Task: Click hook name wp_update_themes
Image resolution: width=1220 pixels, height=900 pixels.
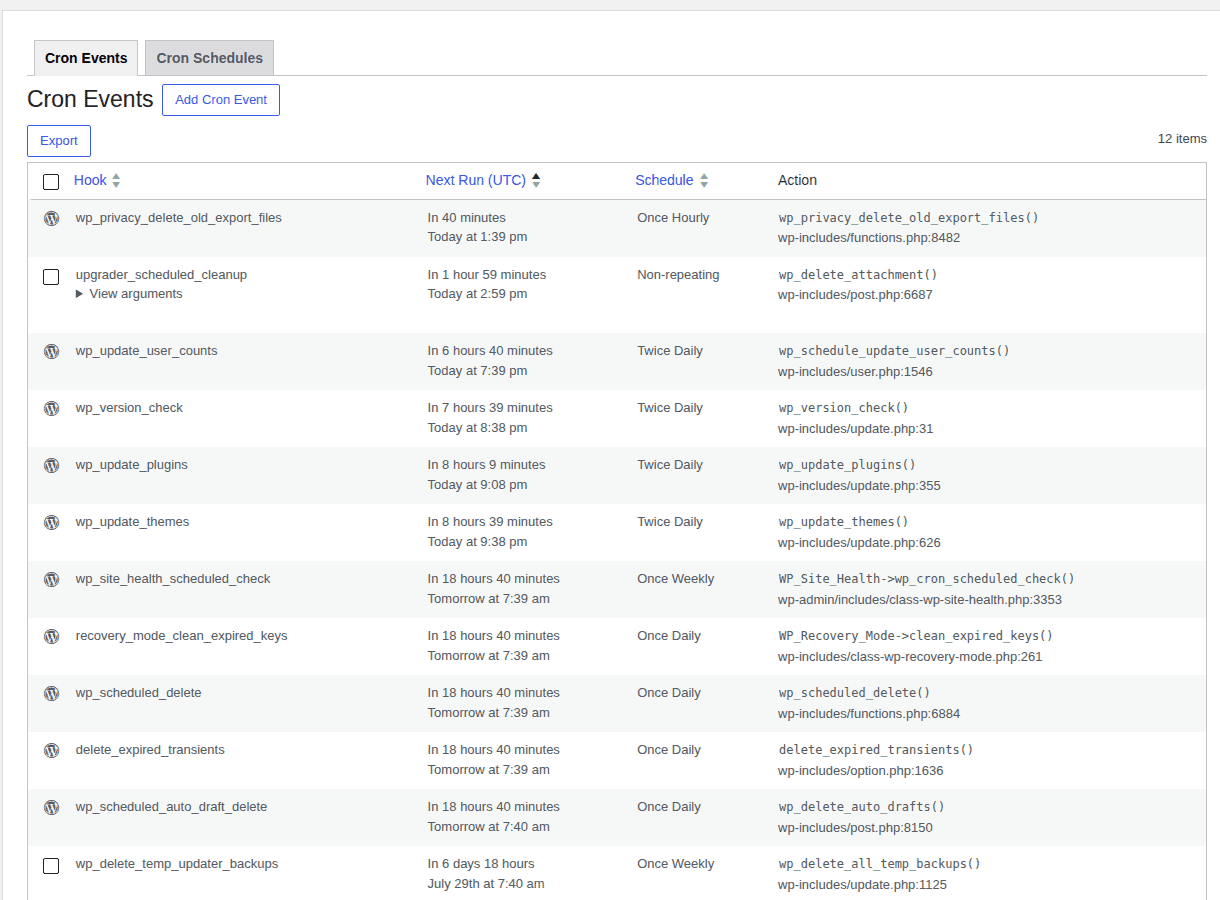Action: [x=132, y=522]
